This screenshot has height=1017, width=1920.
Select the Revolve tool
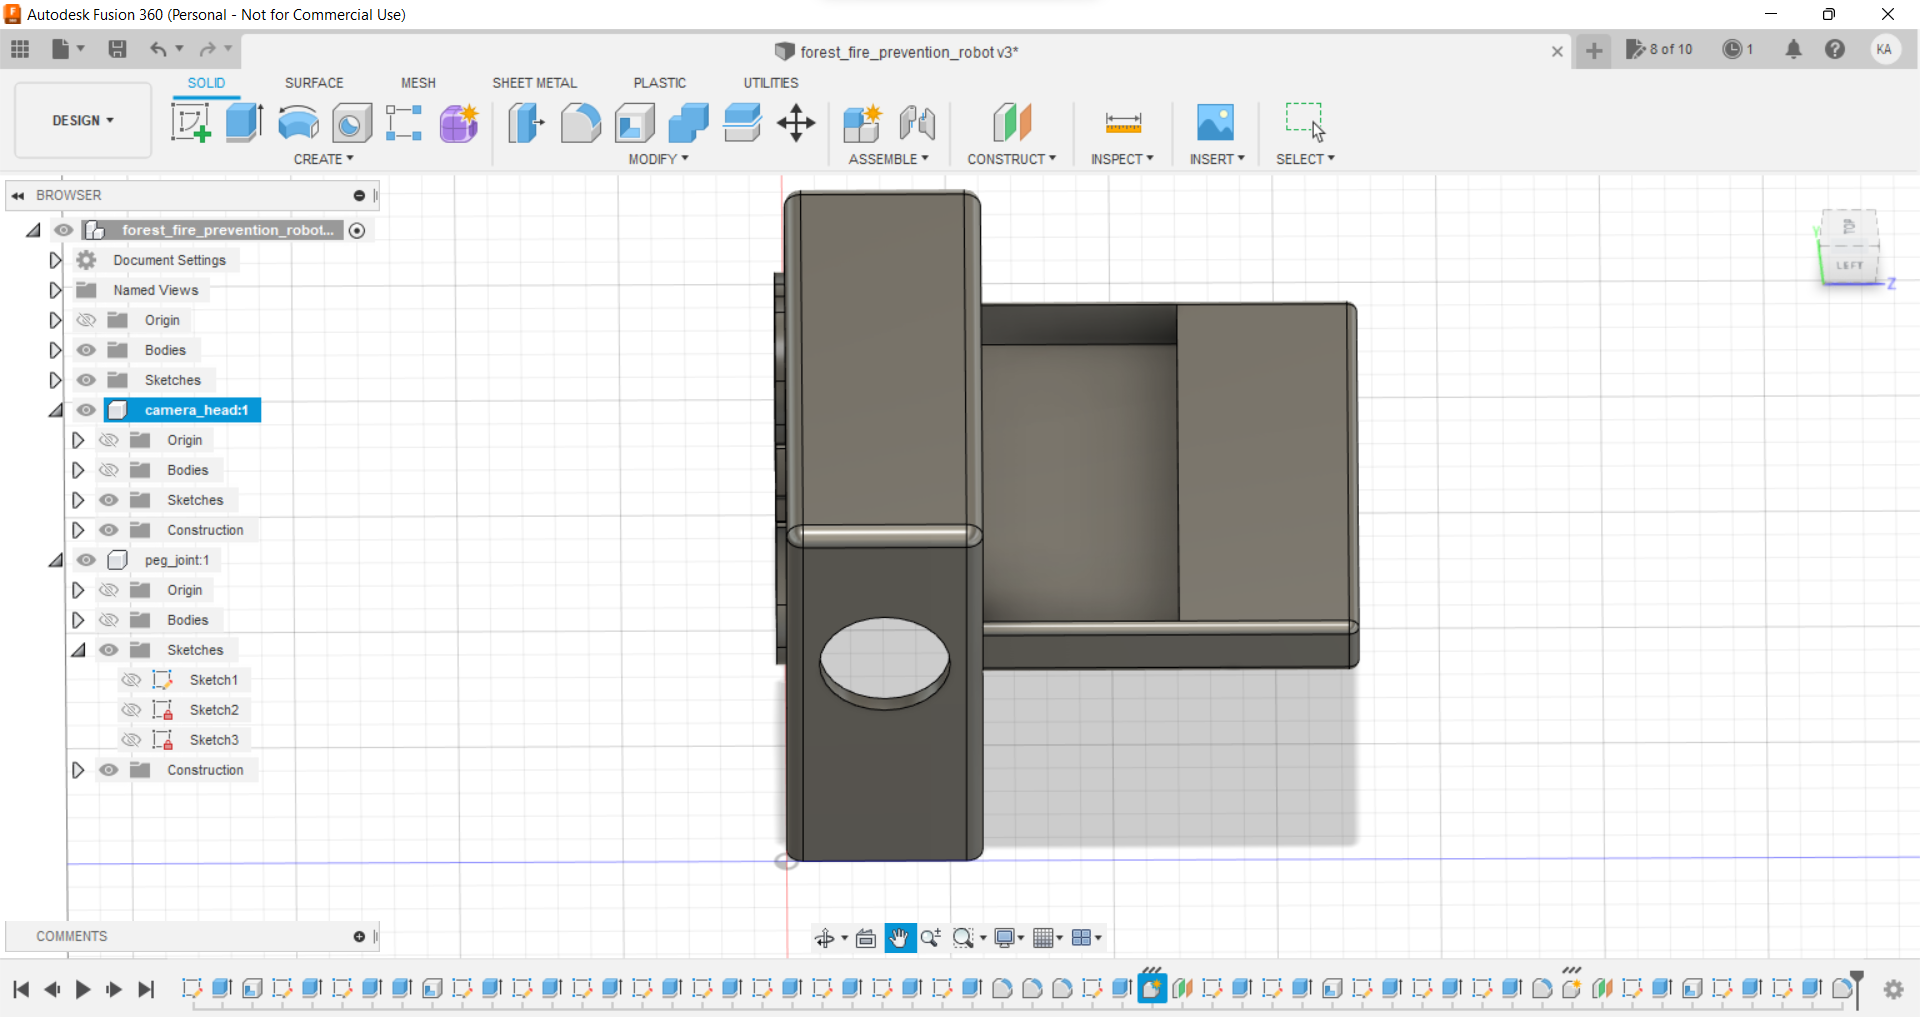tap(298, 123)
